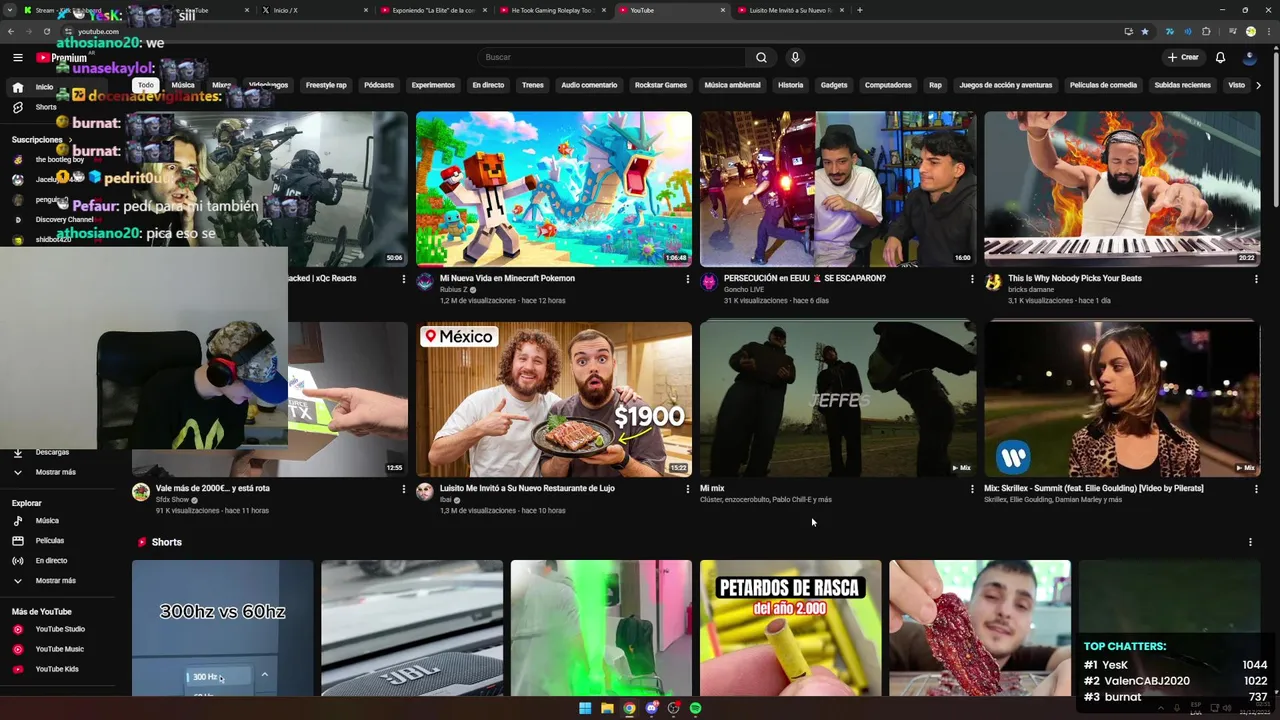Open the 300hz vs 60hz short
This screenshot has width=1280, height=720.
222,628
